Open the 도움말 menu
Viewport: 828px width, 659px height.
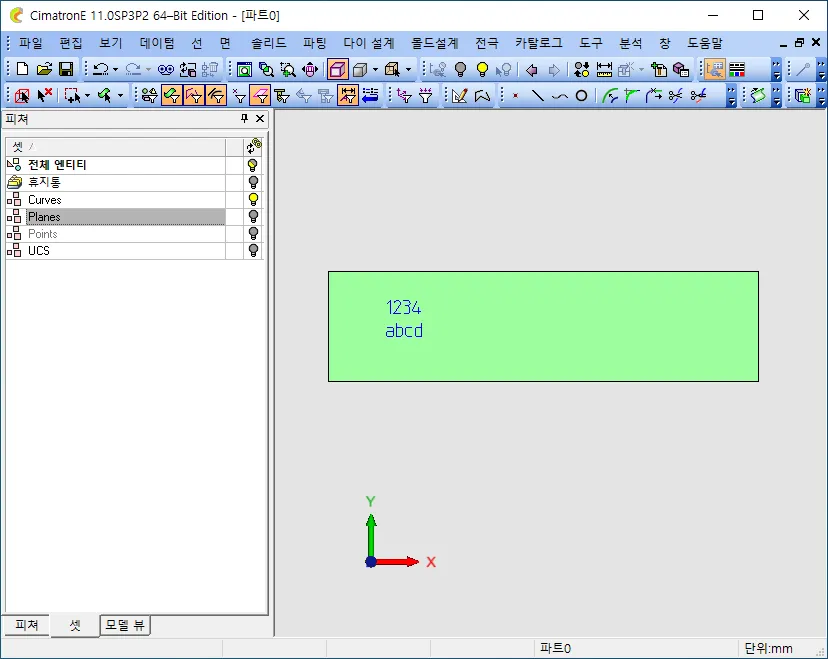coord(705,43)
